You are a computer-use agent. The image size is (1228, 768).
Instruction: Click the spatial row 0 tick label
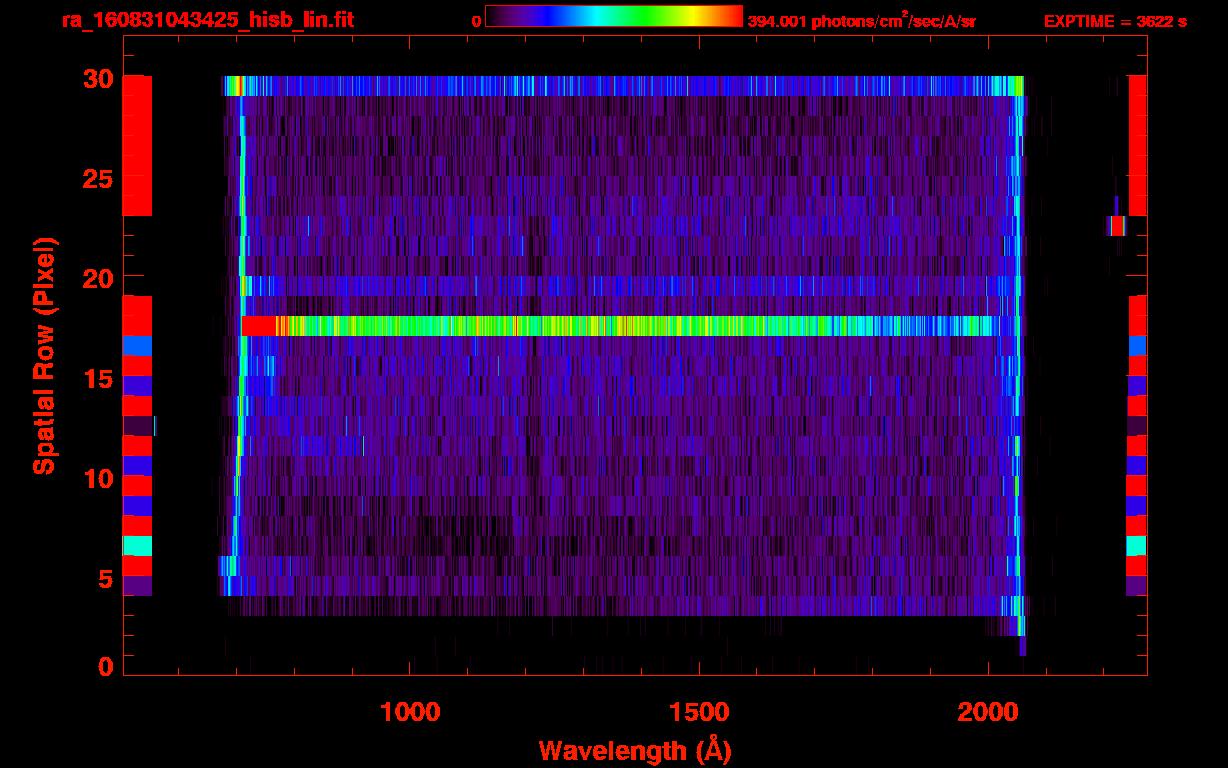(107, 666)
